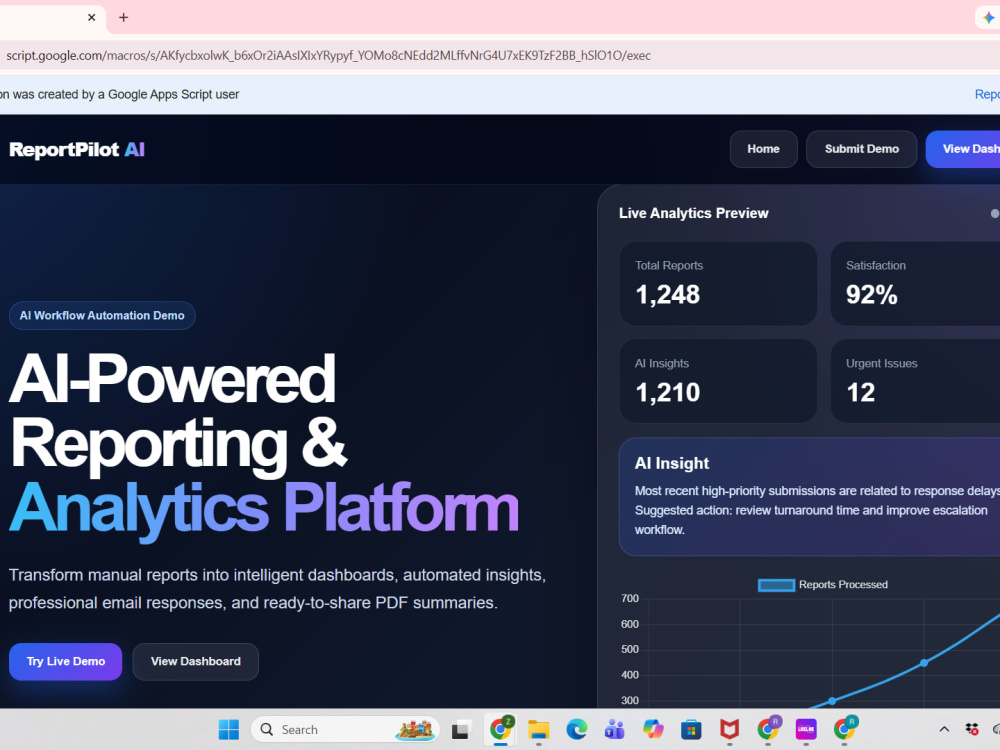Viewport: 1000px width, 750px height.
Task: Select the AI Insights 1,210 card
Action: coord(718,381)
